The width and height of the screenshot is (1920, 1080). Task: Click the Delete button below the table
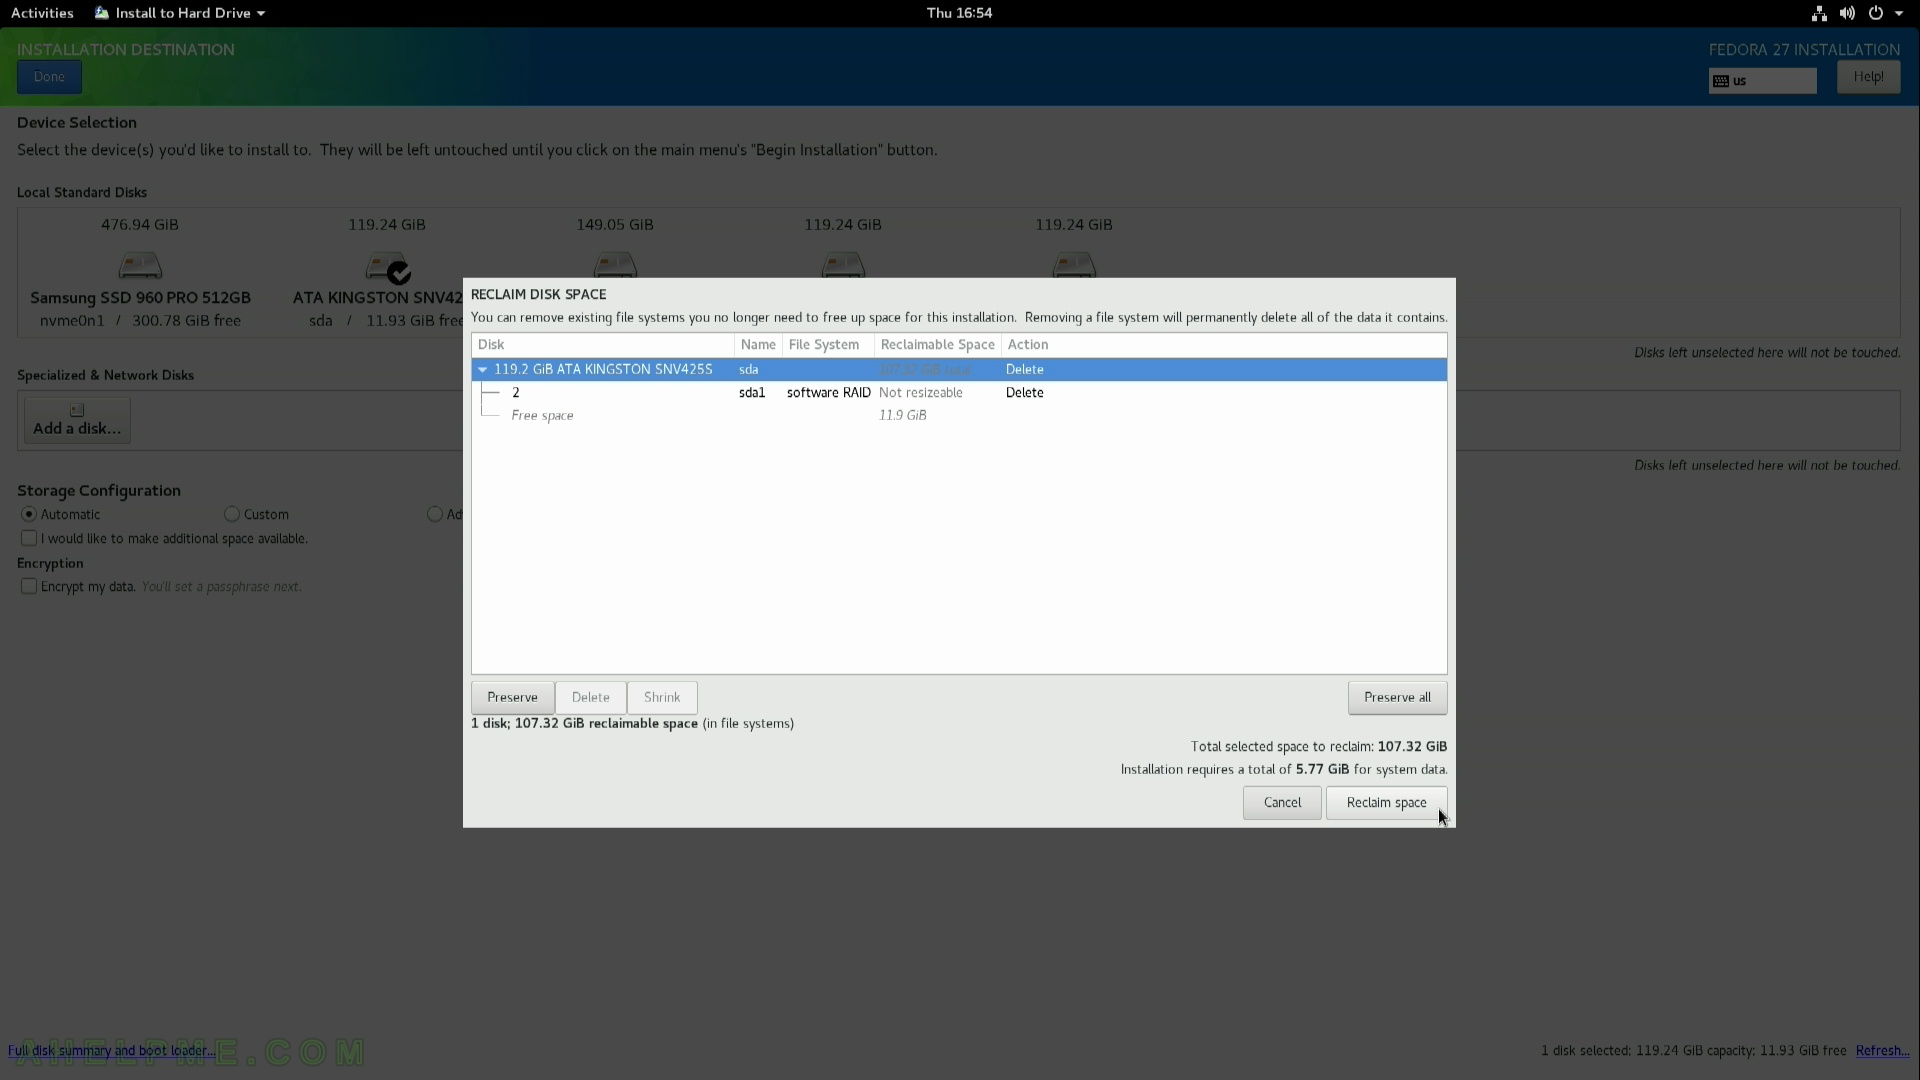[590, 697]
